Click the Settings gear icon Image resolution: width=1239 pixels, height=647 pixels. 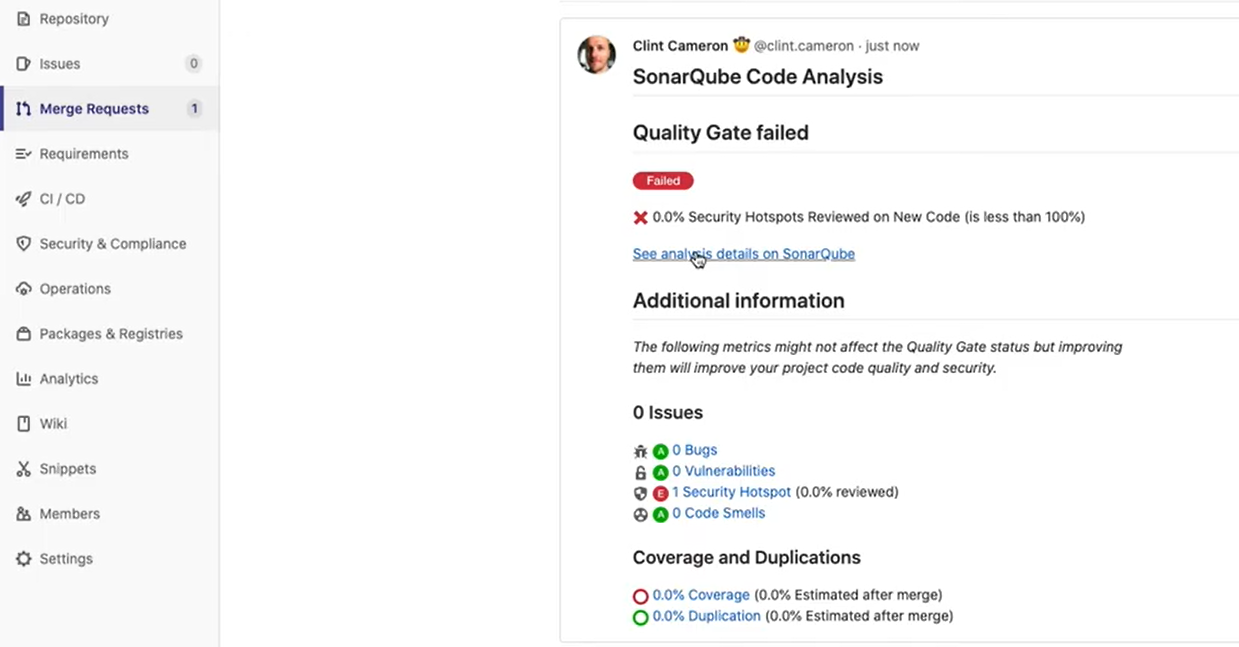pos(24,559)
